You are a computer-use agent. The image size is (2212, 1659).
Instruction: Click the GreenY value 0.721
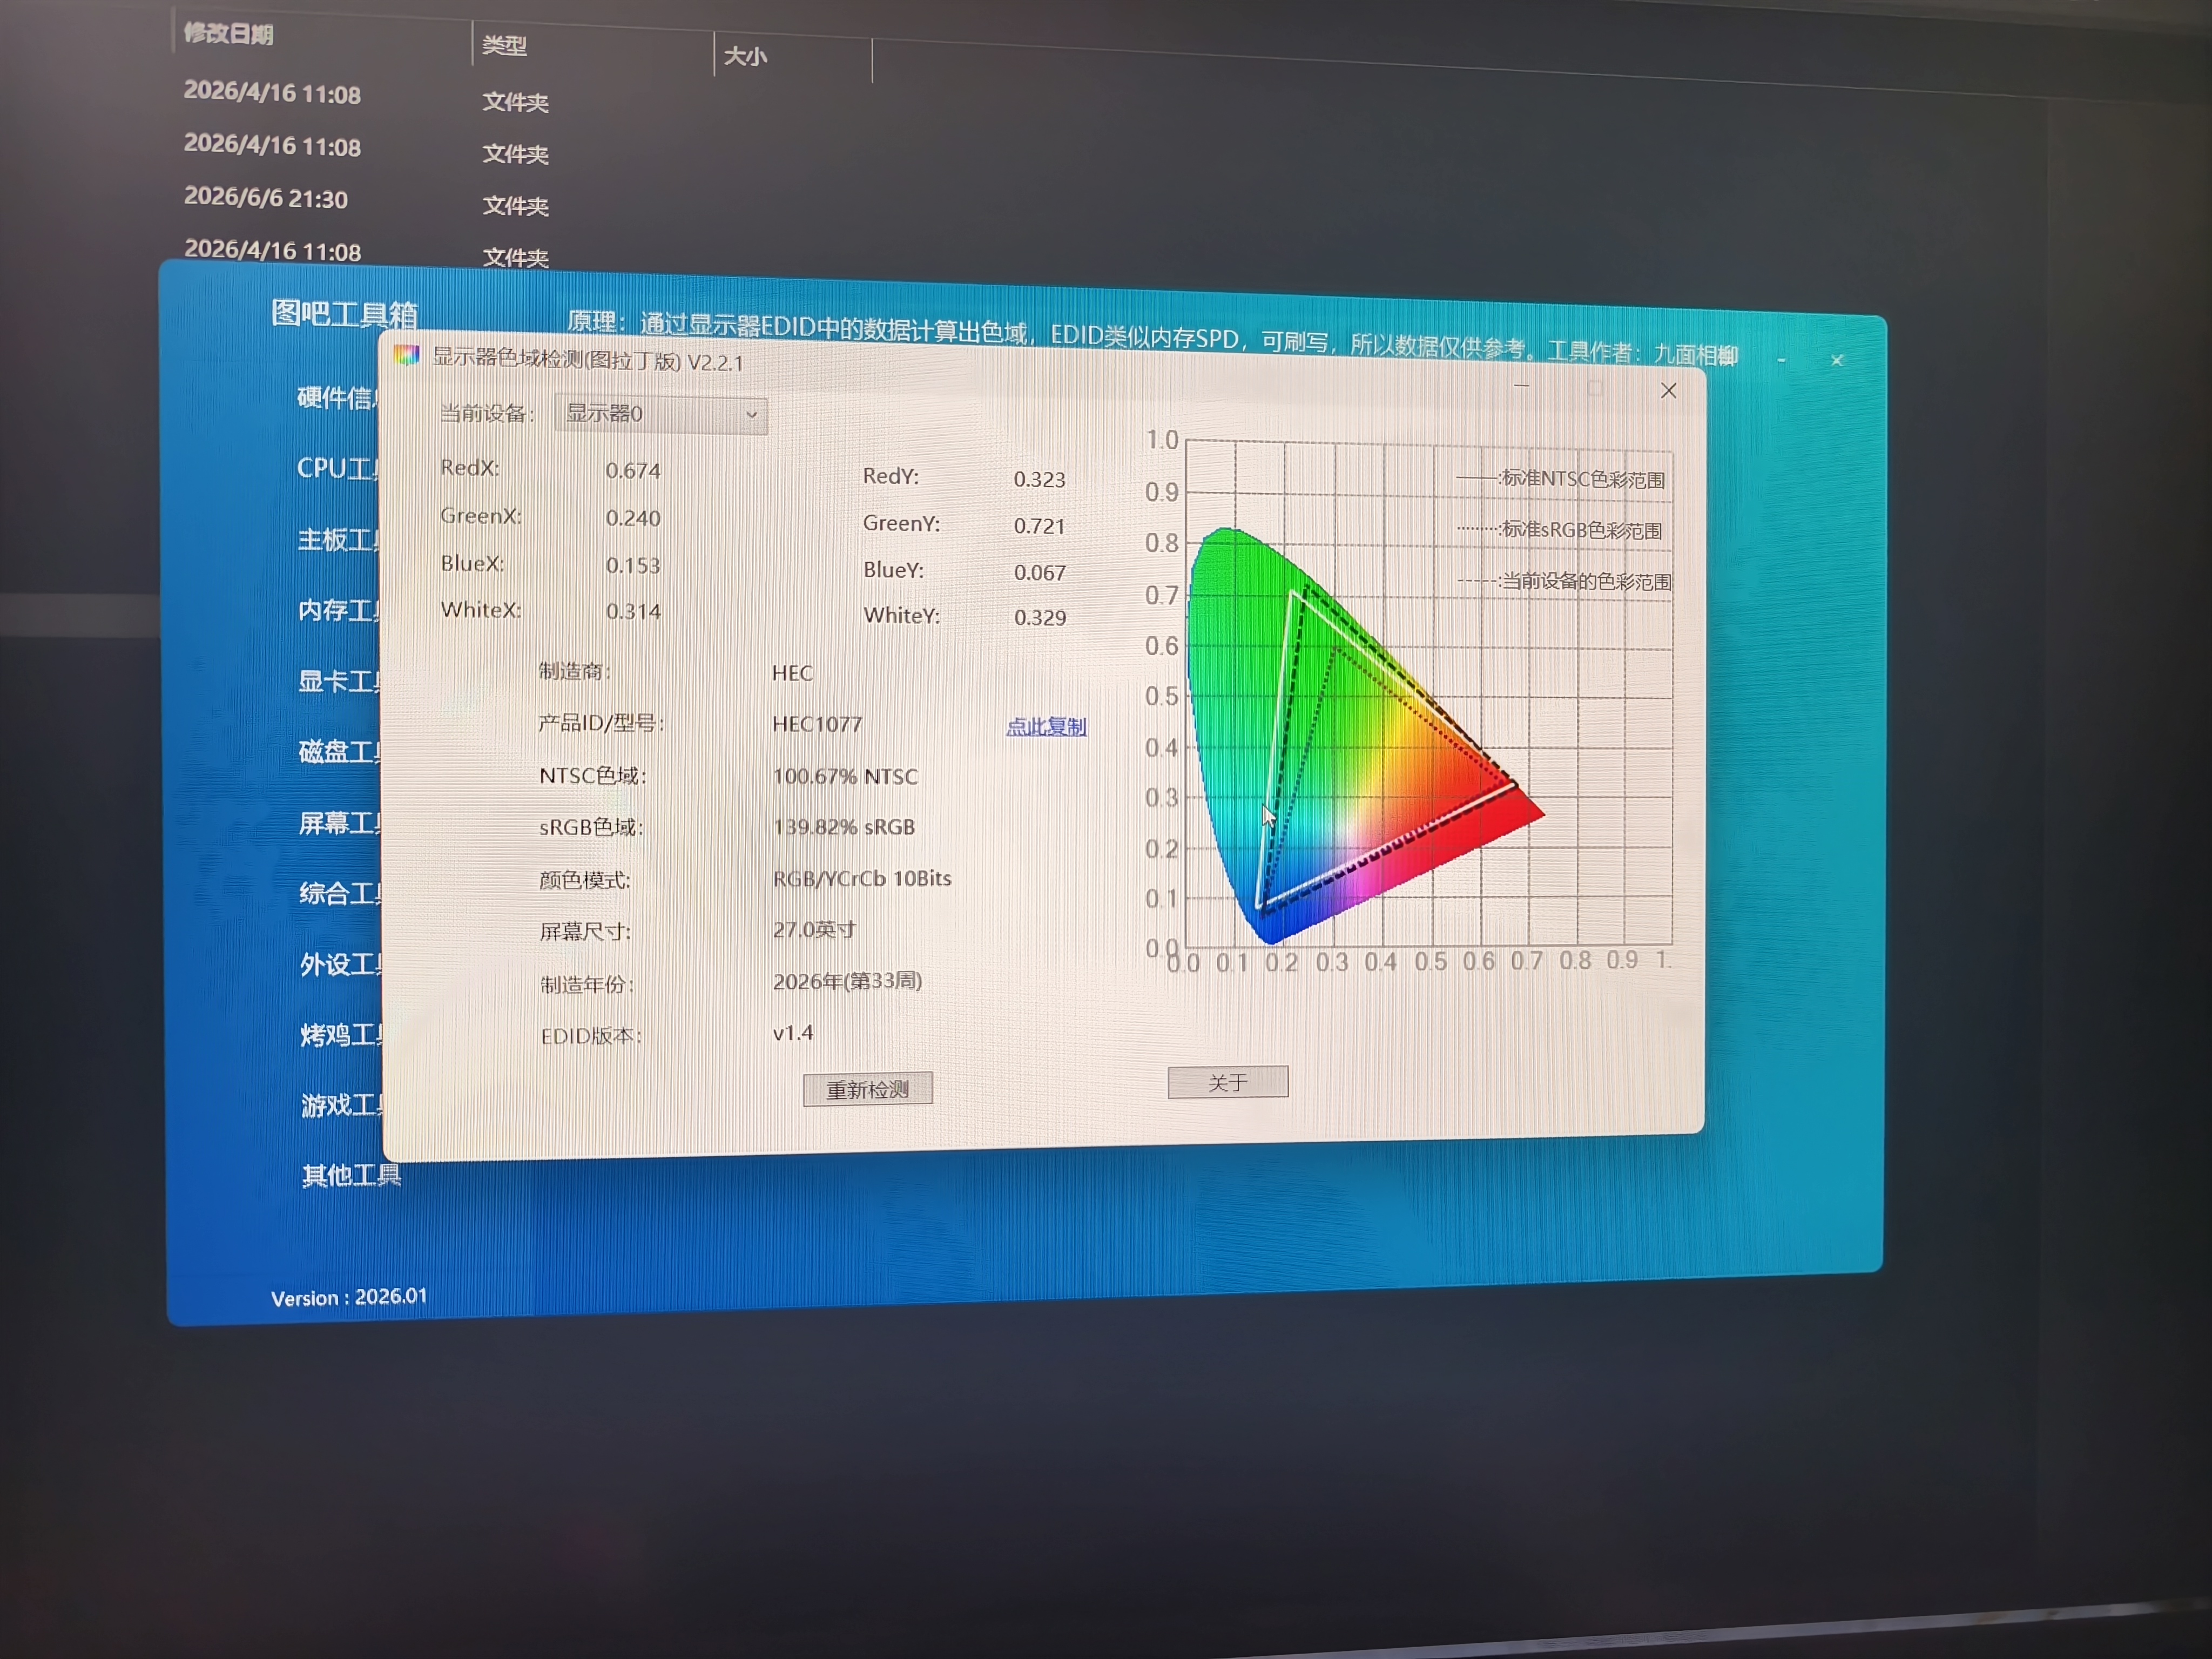(x=1039, y=526)
